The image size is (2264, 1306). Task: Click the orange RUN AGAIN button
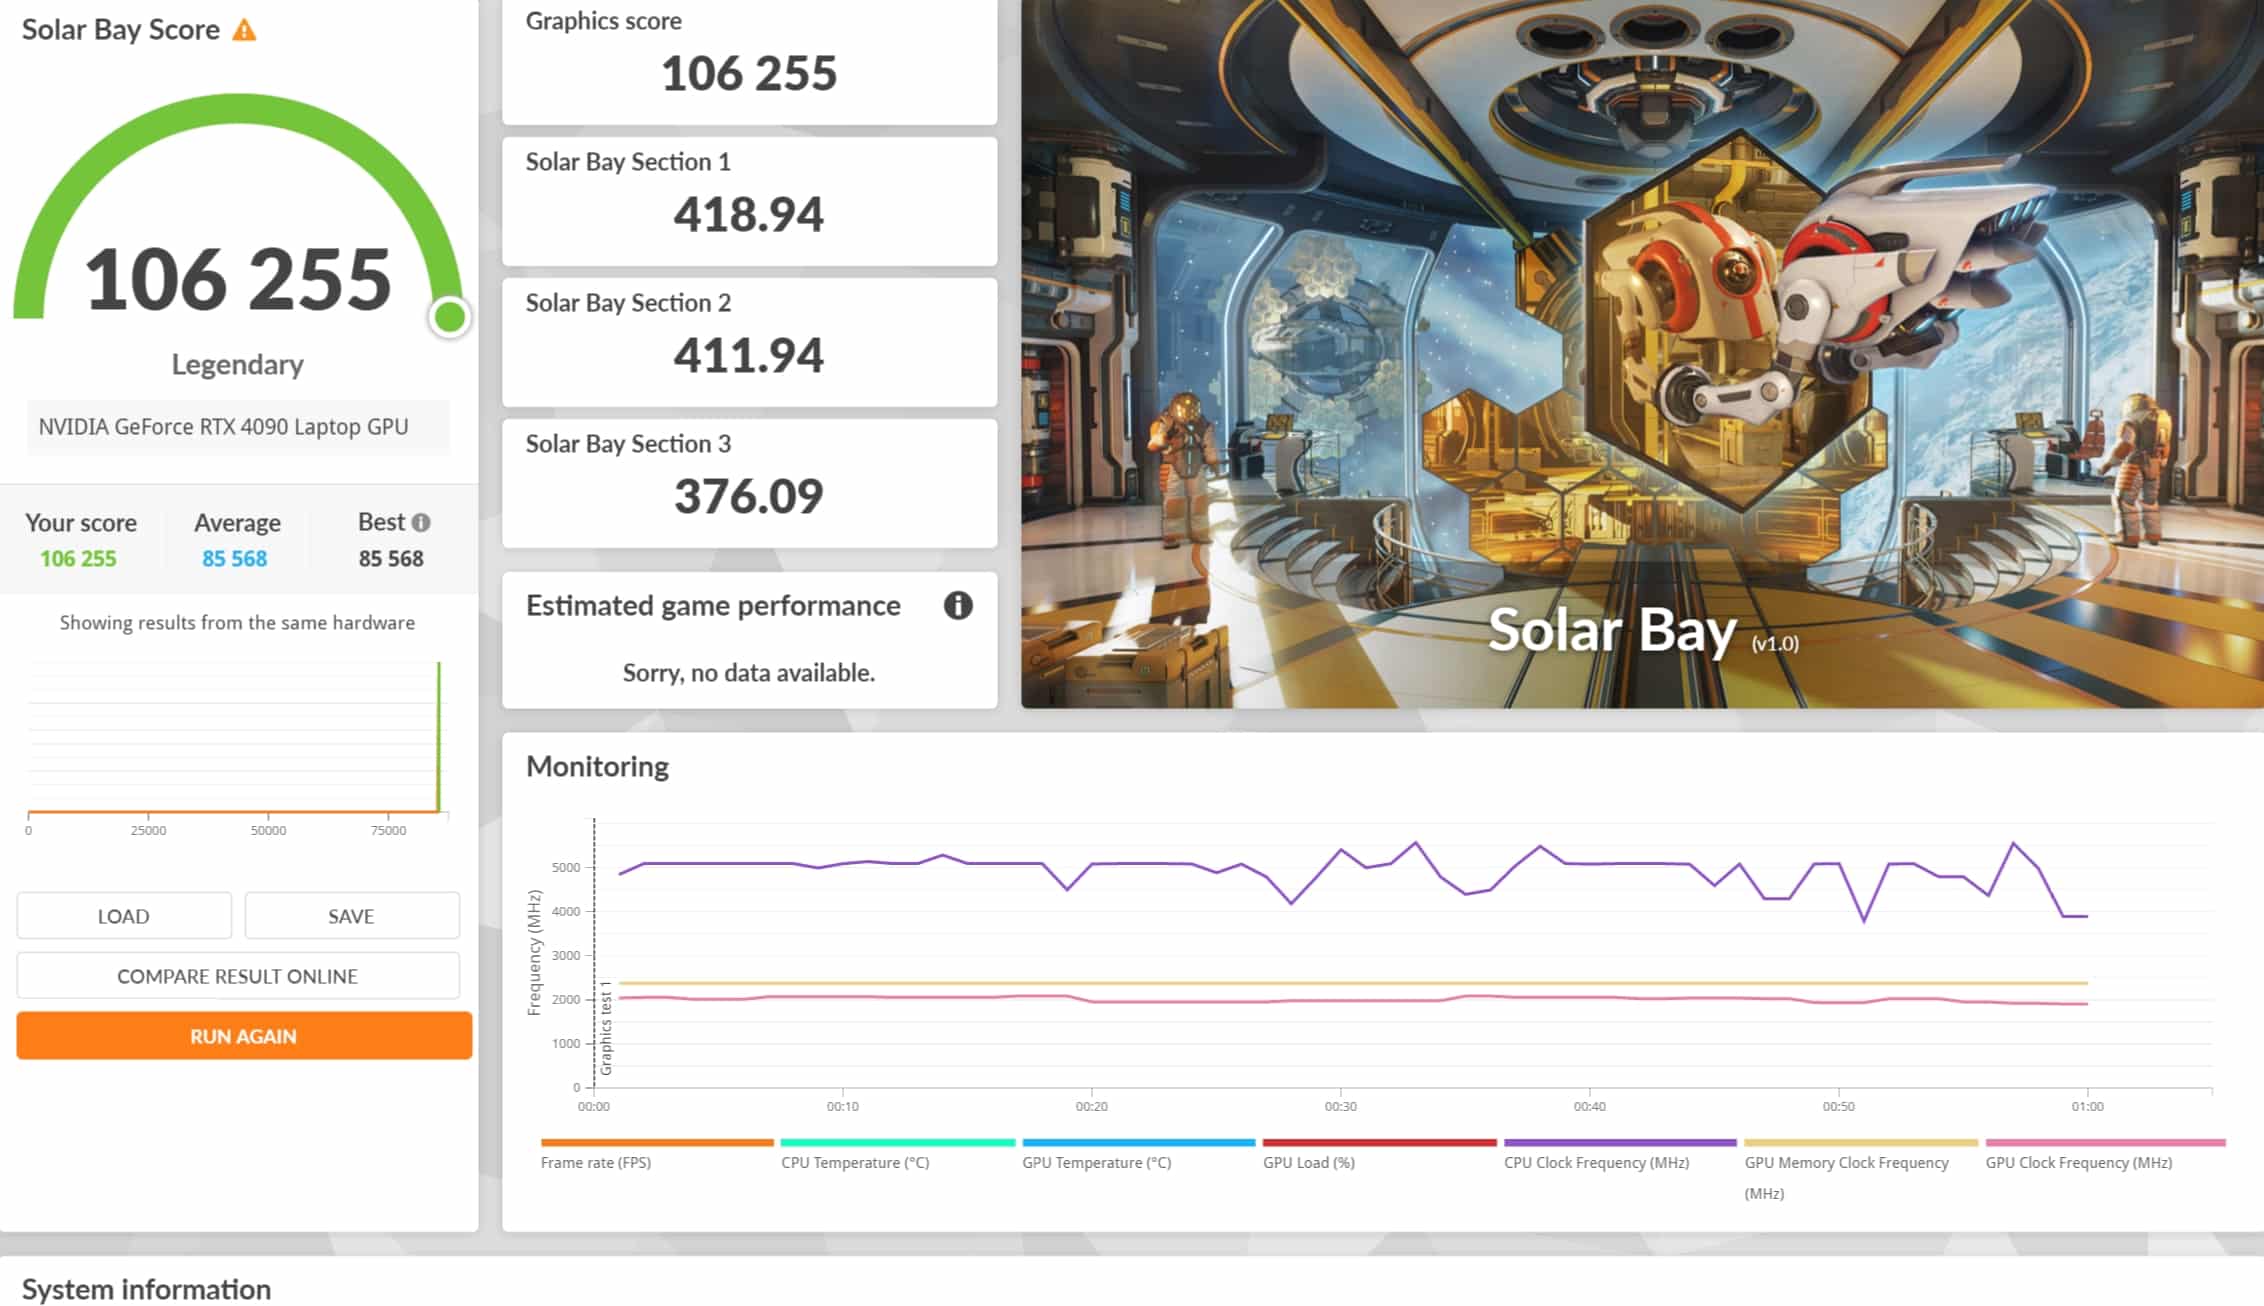tap(243, 1036)
